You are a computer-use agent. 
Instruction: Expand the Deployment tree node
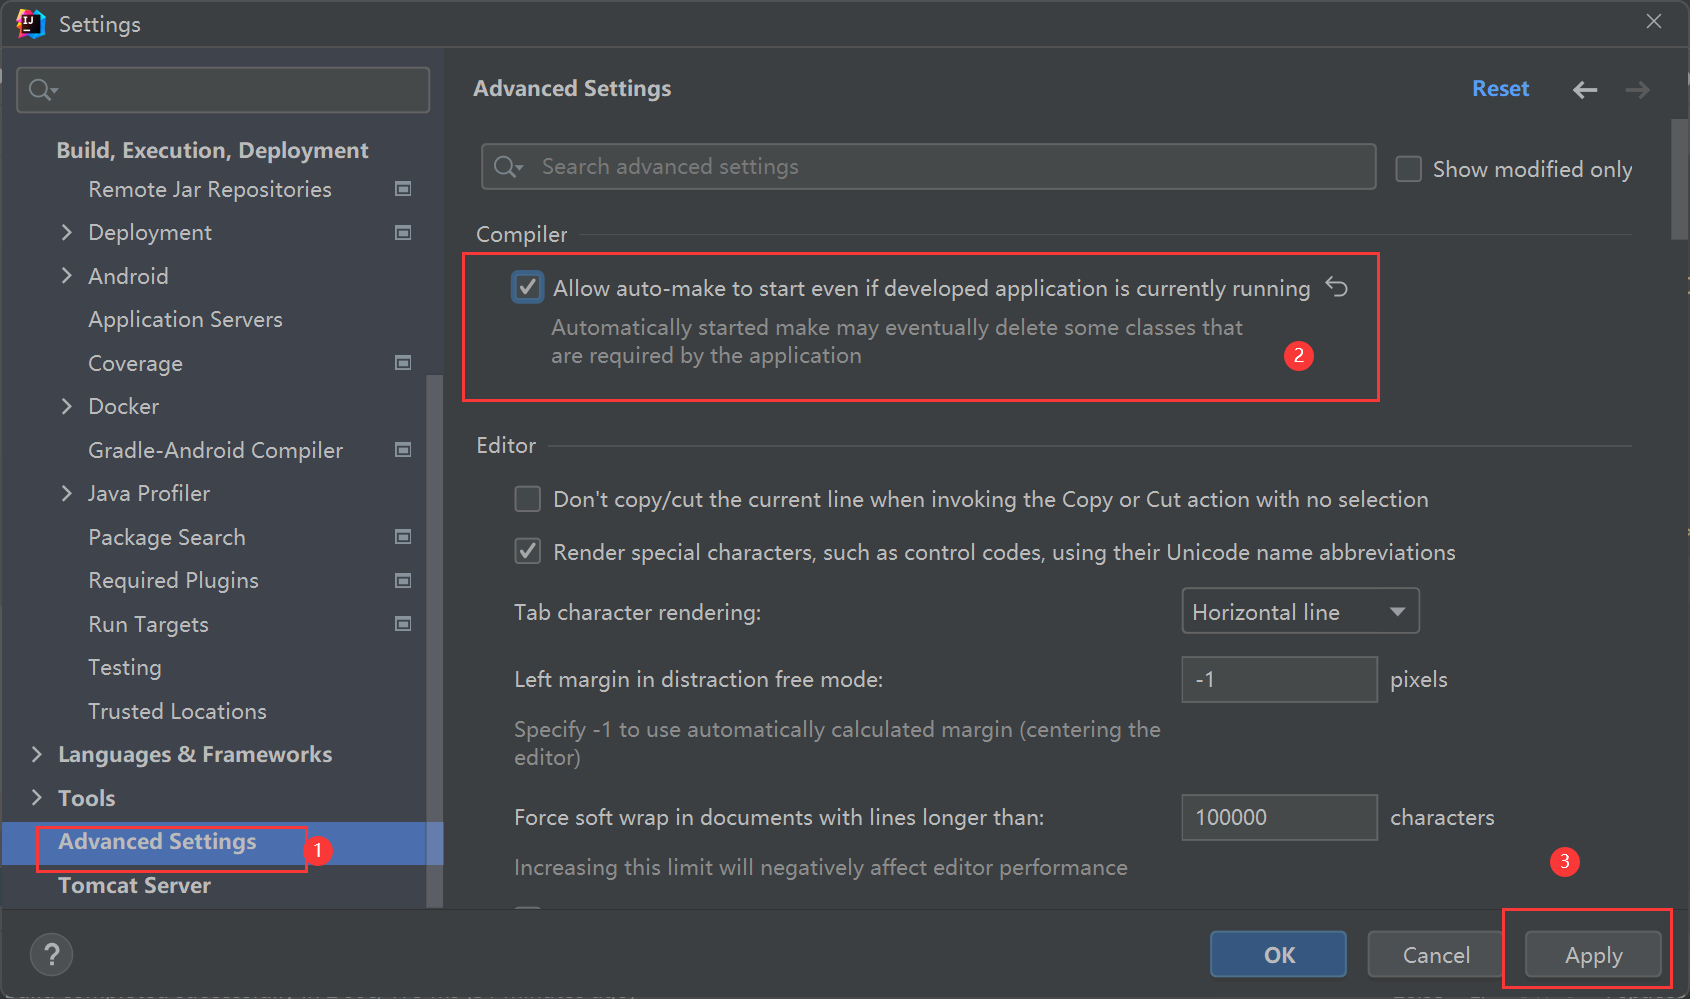pyautogui.click(x=66, y=233)
